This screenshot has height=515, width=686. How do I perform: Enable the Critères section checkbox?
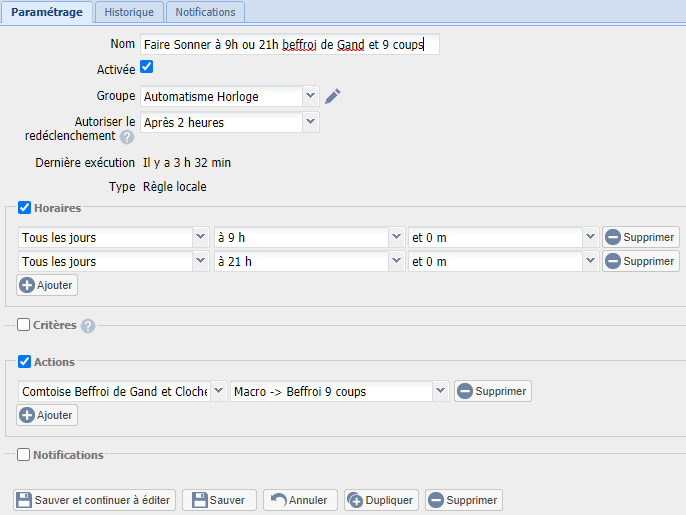pyautogui.click(x=23, y=325)
